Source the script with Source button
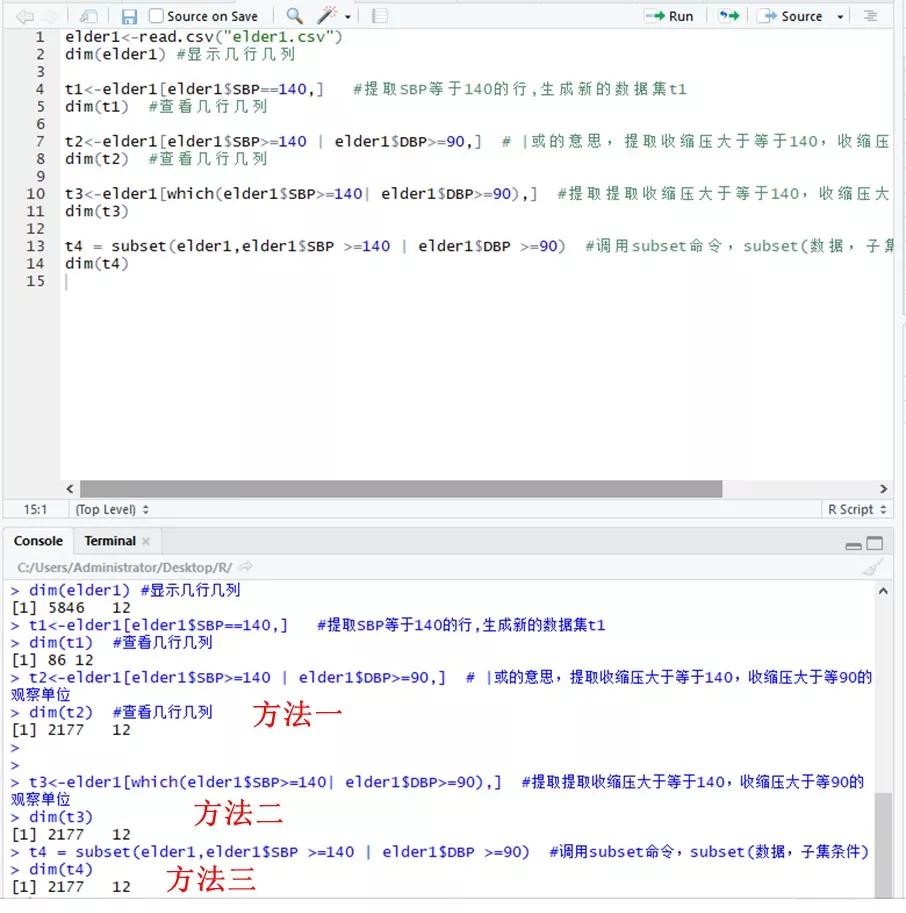 (x=792, y=16)
